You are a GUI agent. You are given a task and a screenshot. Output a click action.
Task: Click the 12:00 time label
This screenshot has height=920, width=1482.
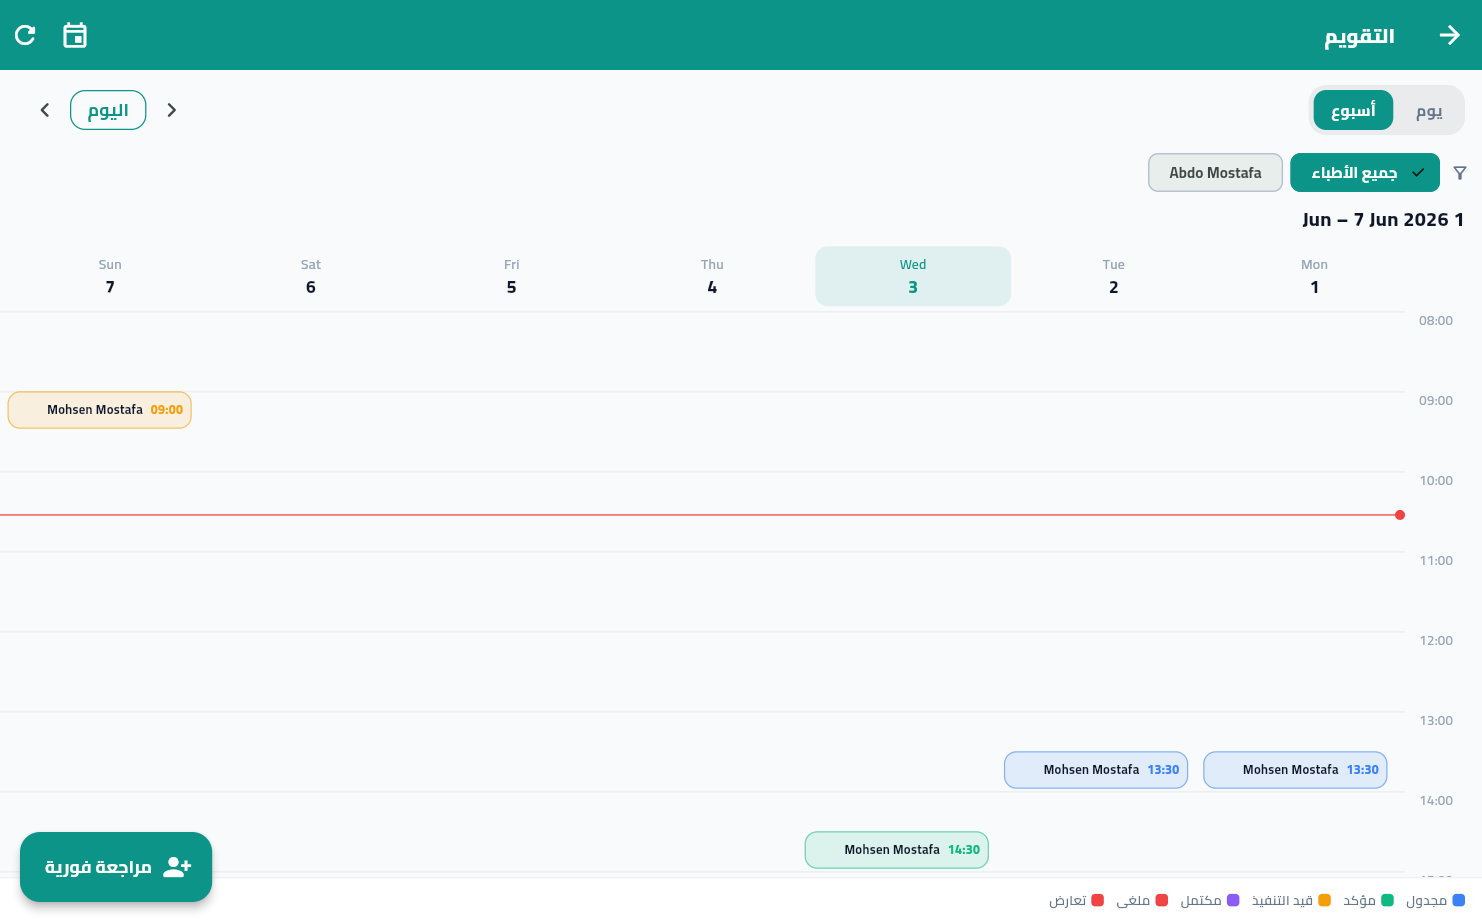point(1436,640)
